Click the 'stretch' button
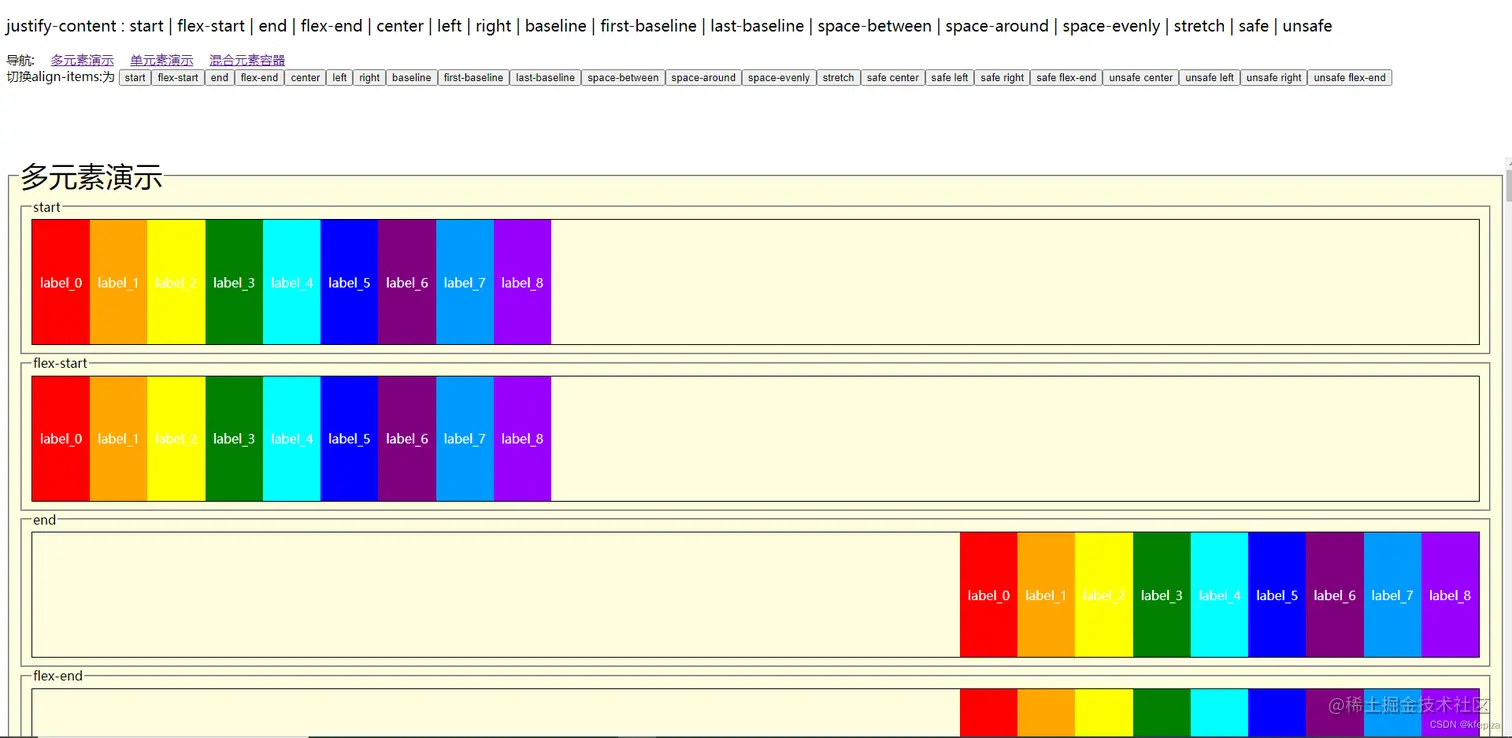 click(x=838, y=77)
